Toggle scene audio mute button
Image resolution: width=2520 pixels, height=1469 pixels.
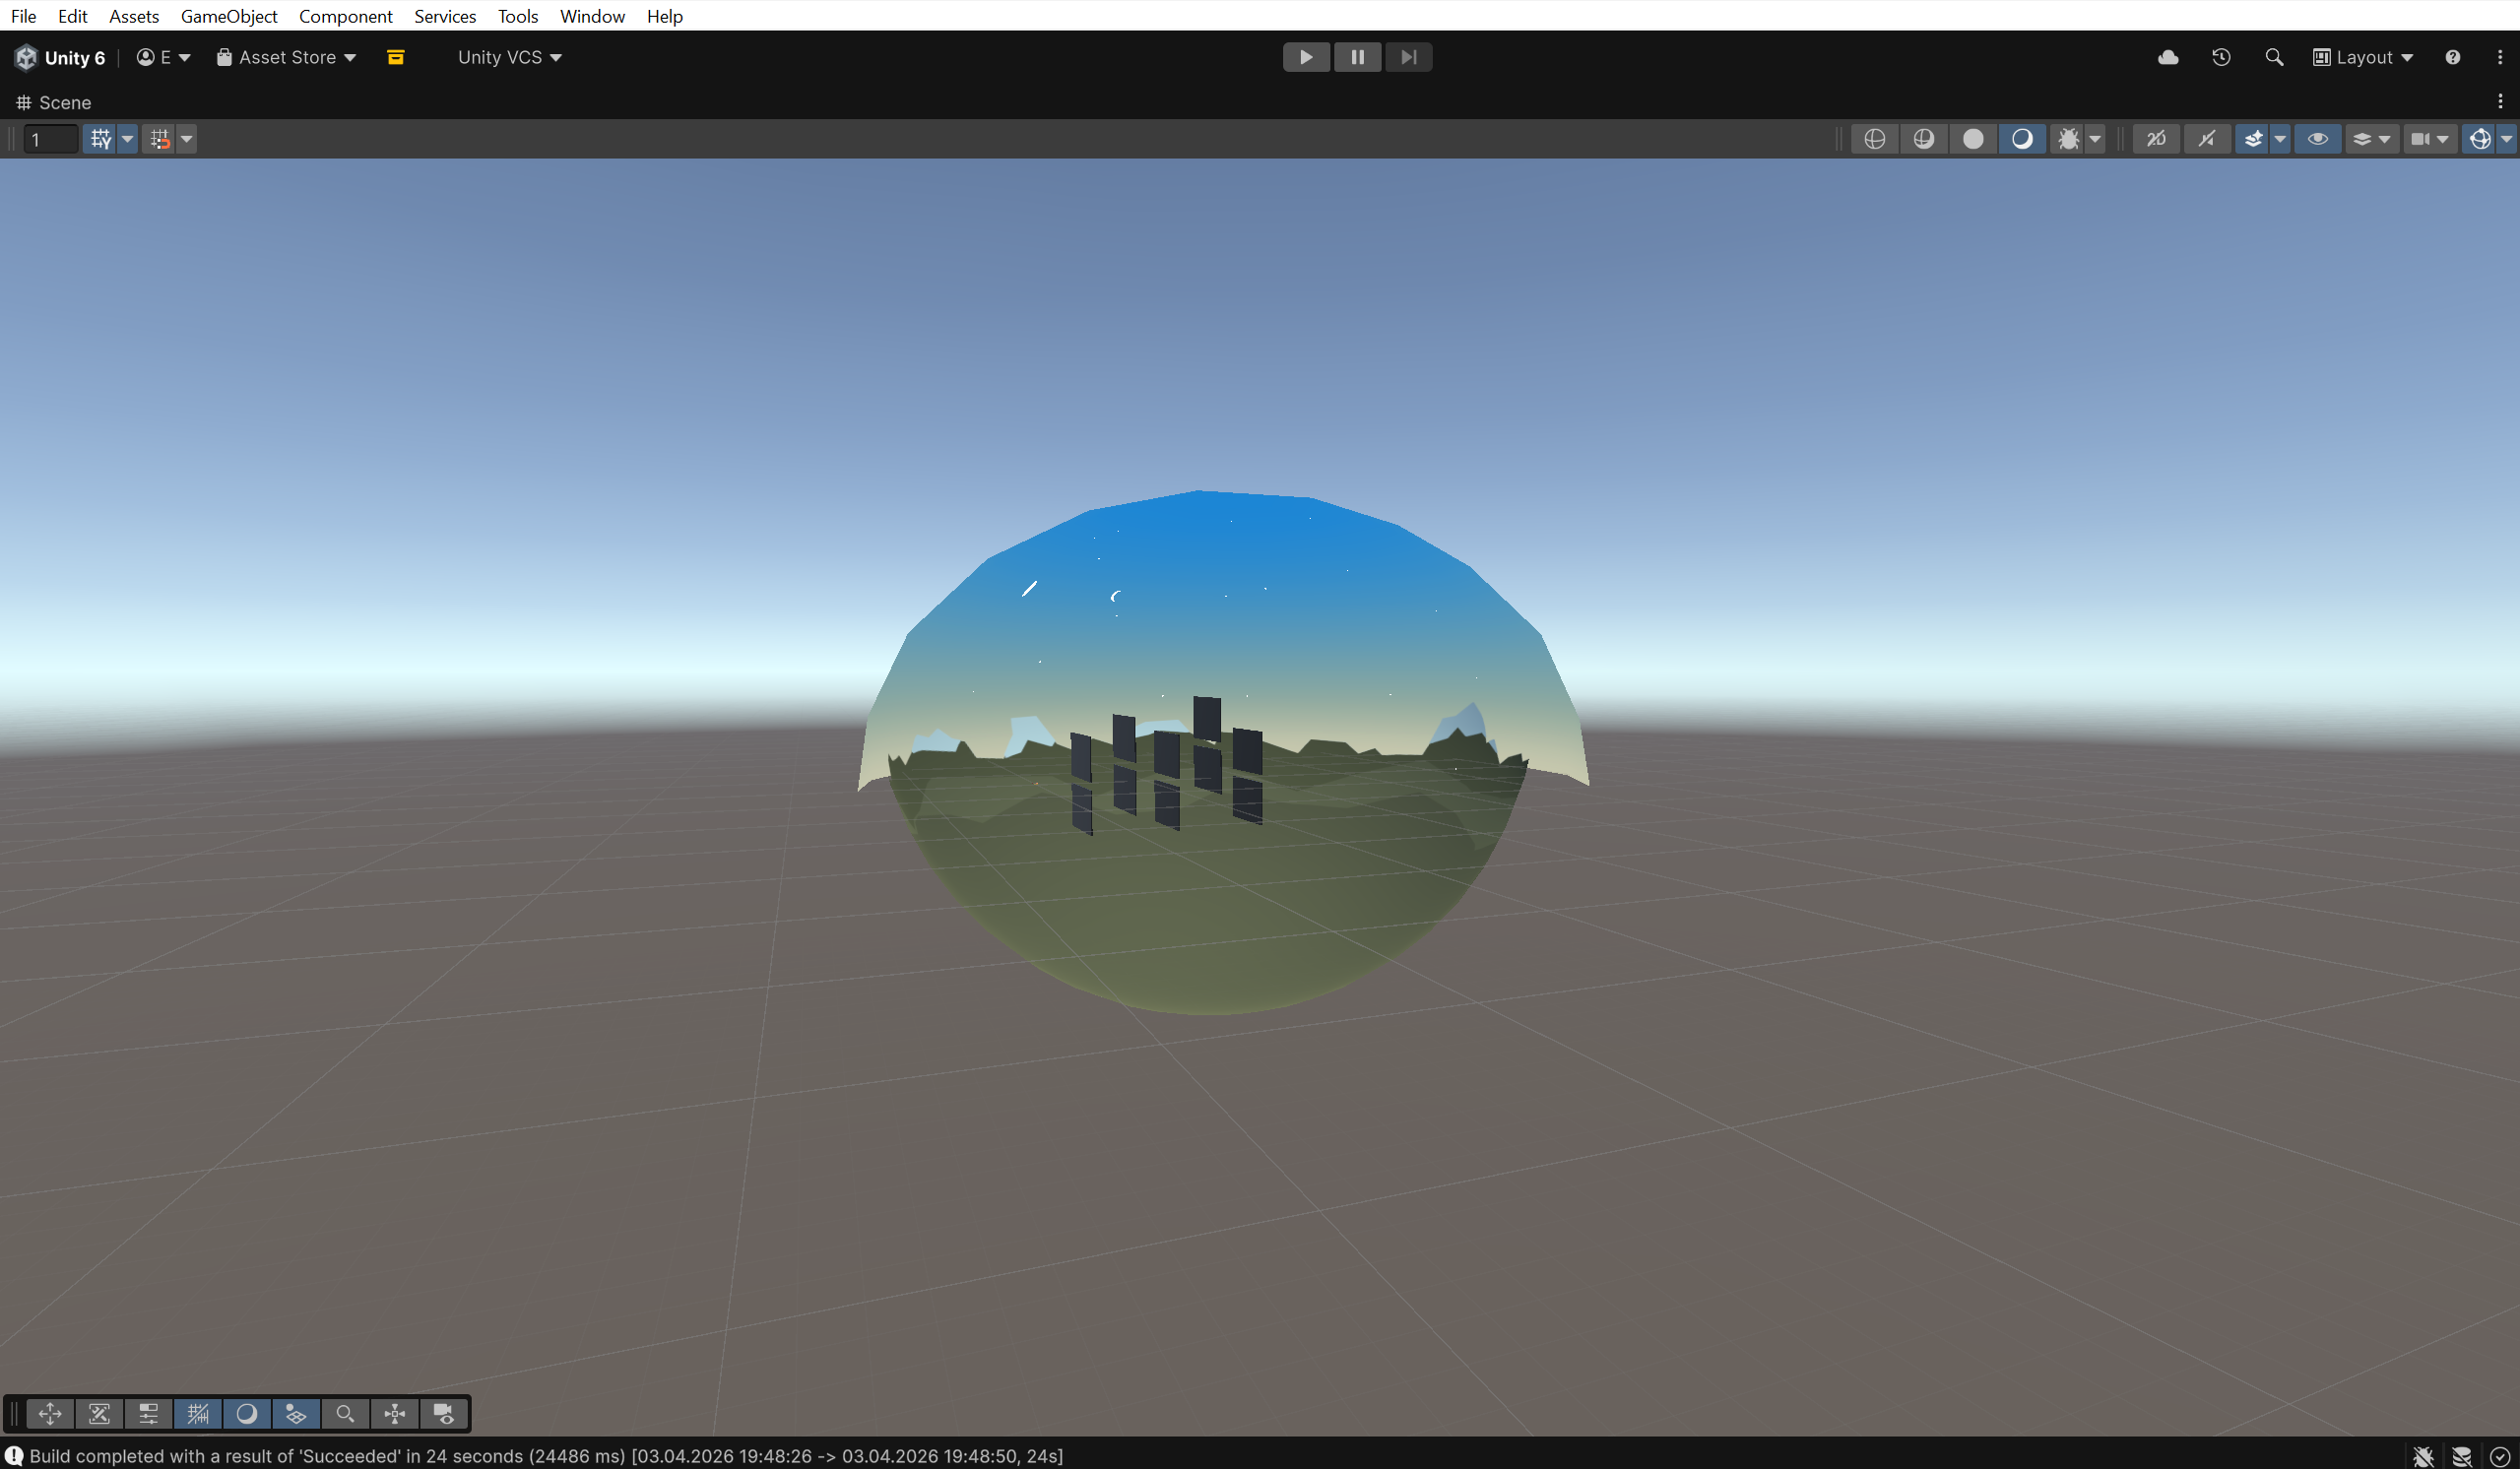(2206, 139)
